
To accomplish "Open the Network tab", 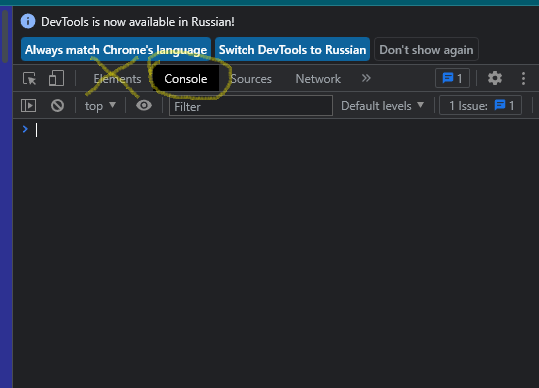I will pos(318,79).
